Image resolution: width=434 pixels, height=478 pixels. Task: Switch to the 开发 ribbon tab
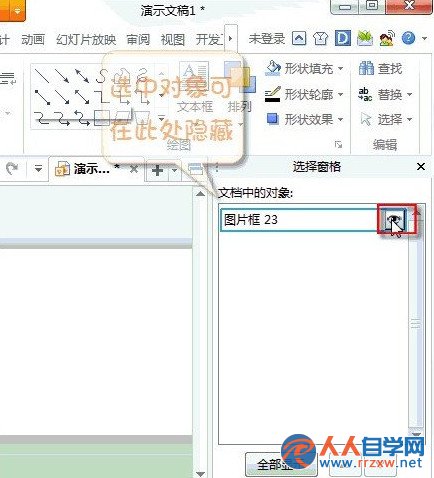pos(209,40)
